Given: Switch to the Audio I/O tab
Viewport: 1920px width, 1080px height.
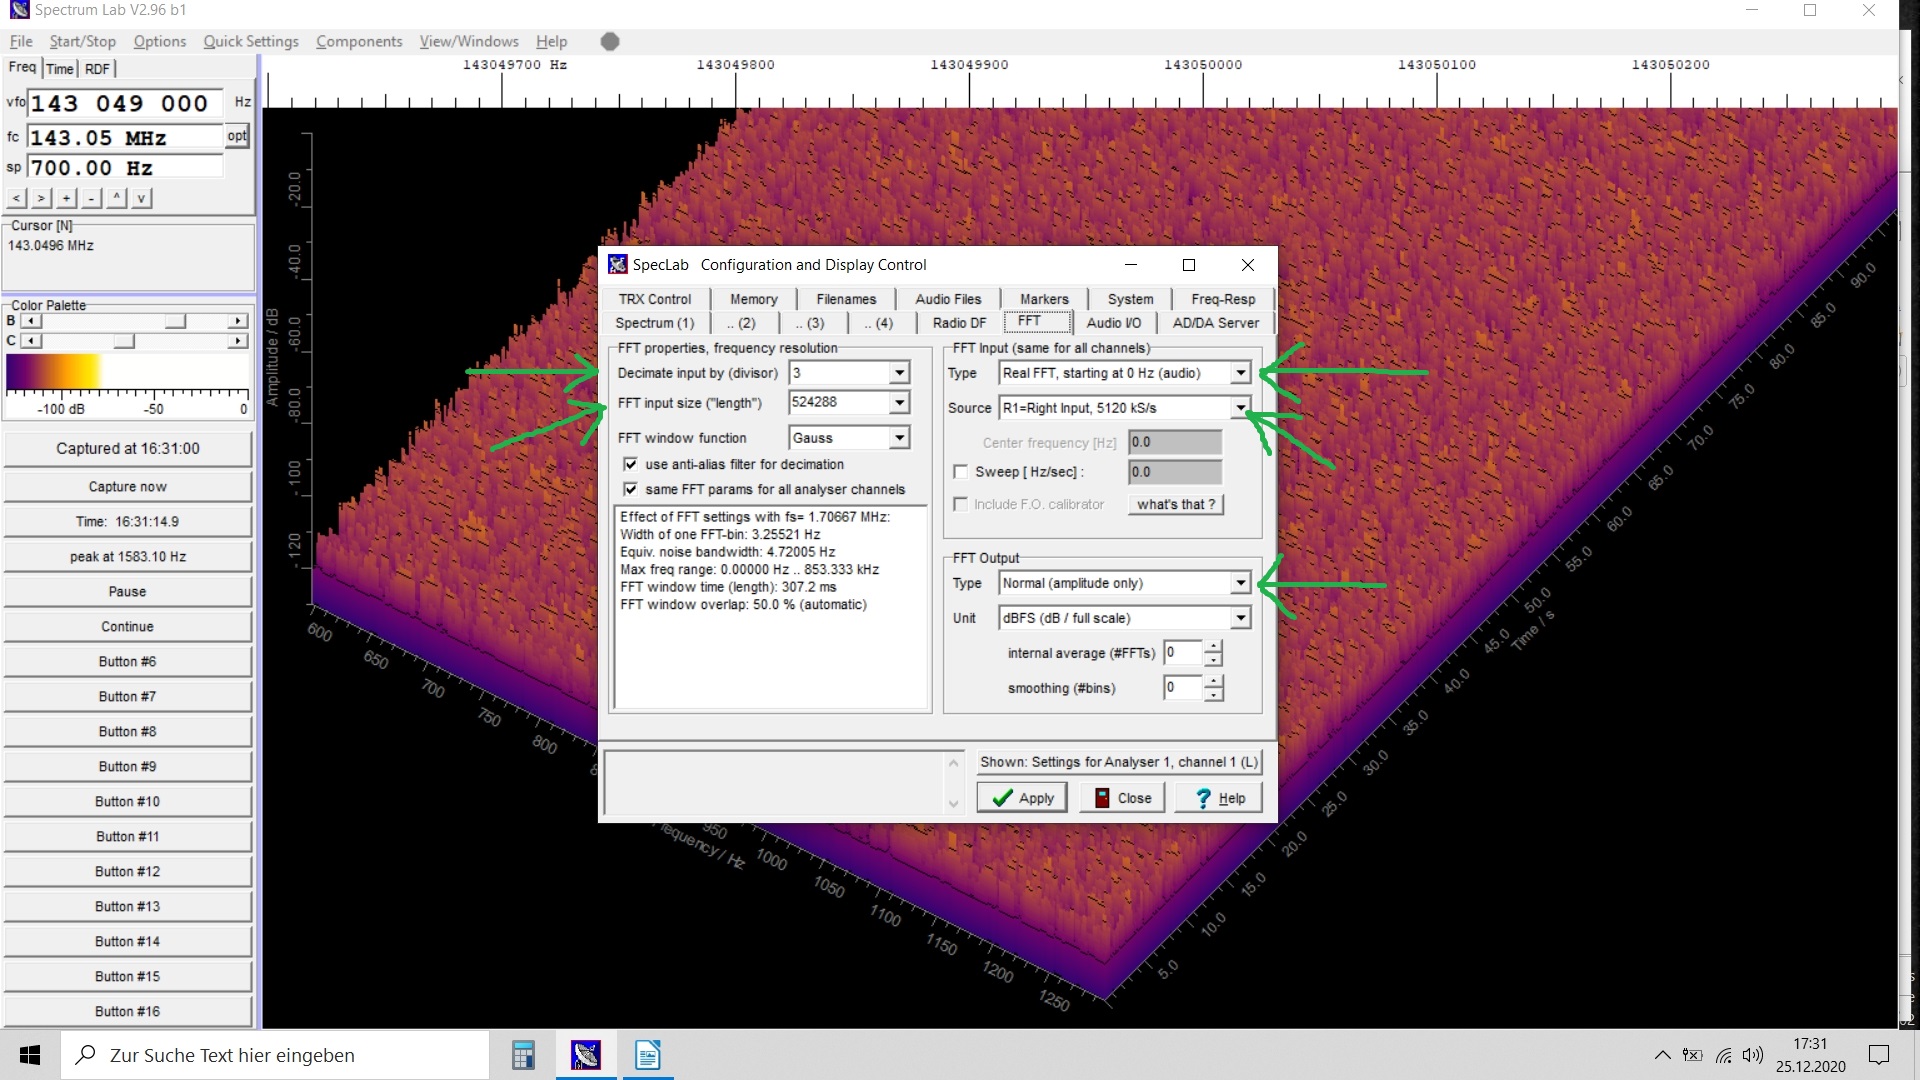Looking at the screenshot, I should (x=1114, y=323).
